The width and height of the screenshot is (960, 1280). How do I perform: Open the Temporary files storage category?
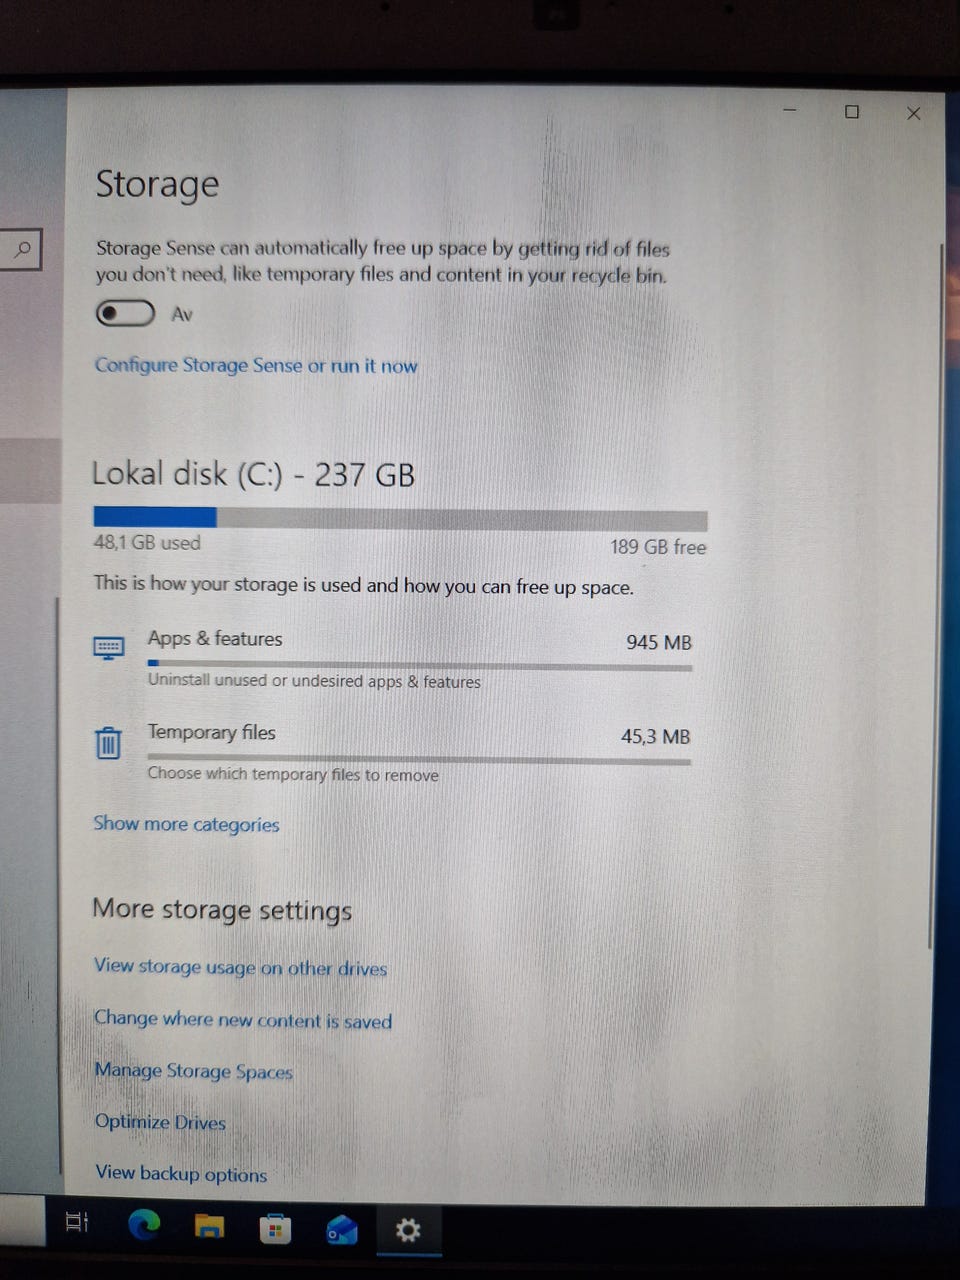(x=392, y=753)
